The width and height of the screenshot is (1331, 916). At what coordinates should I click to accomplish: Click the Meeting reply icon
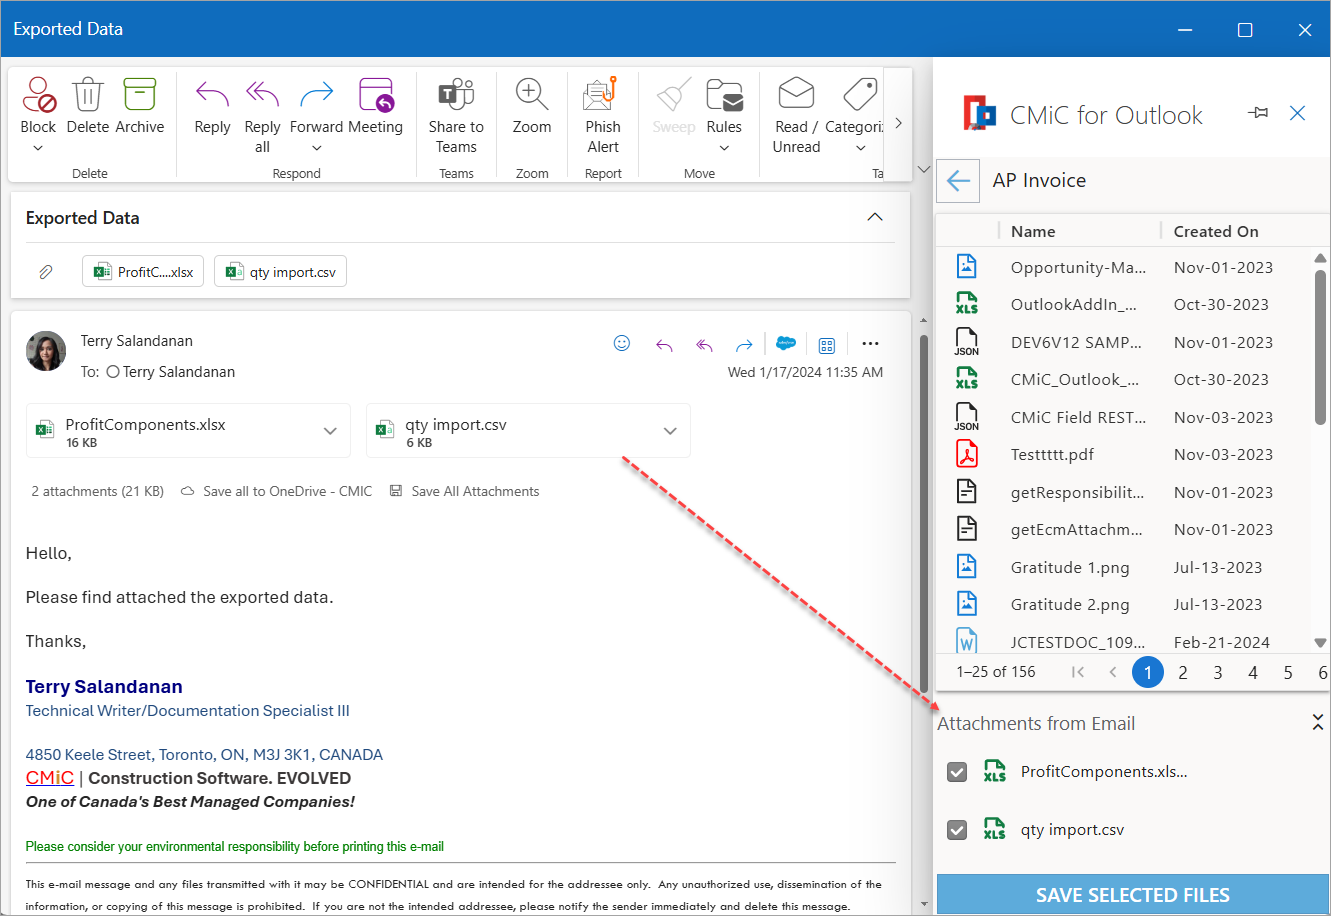point(376,95)
